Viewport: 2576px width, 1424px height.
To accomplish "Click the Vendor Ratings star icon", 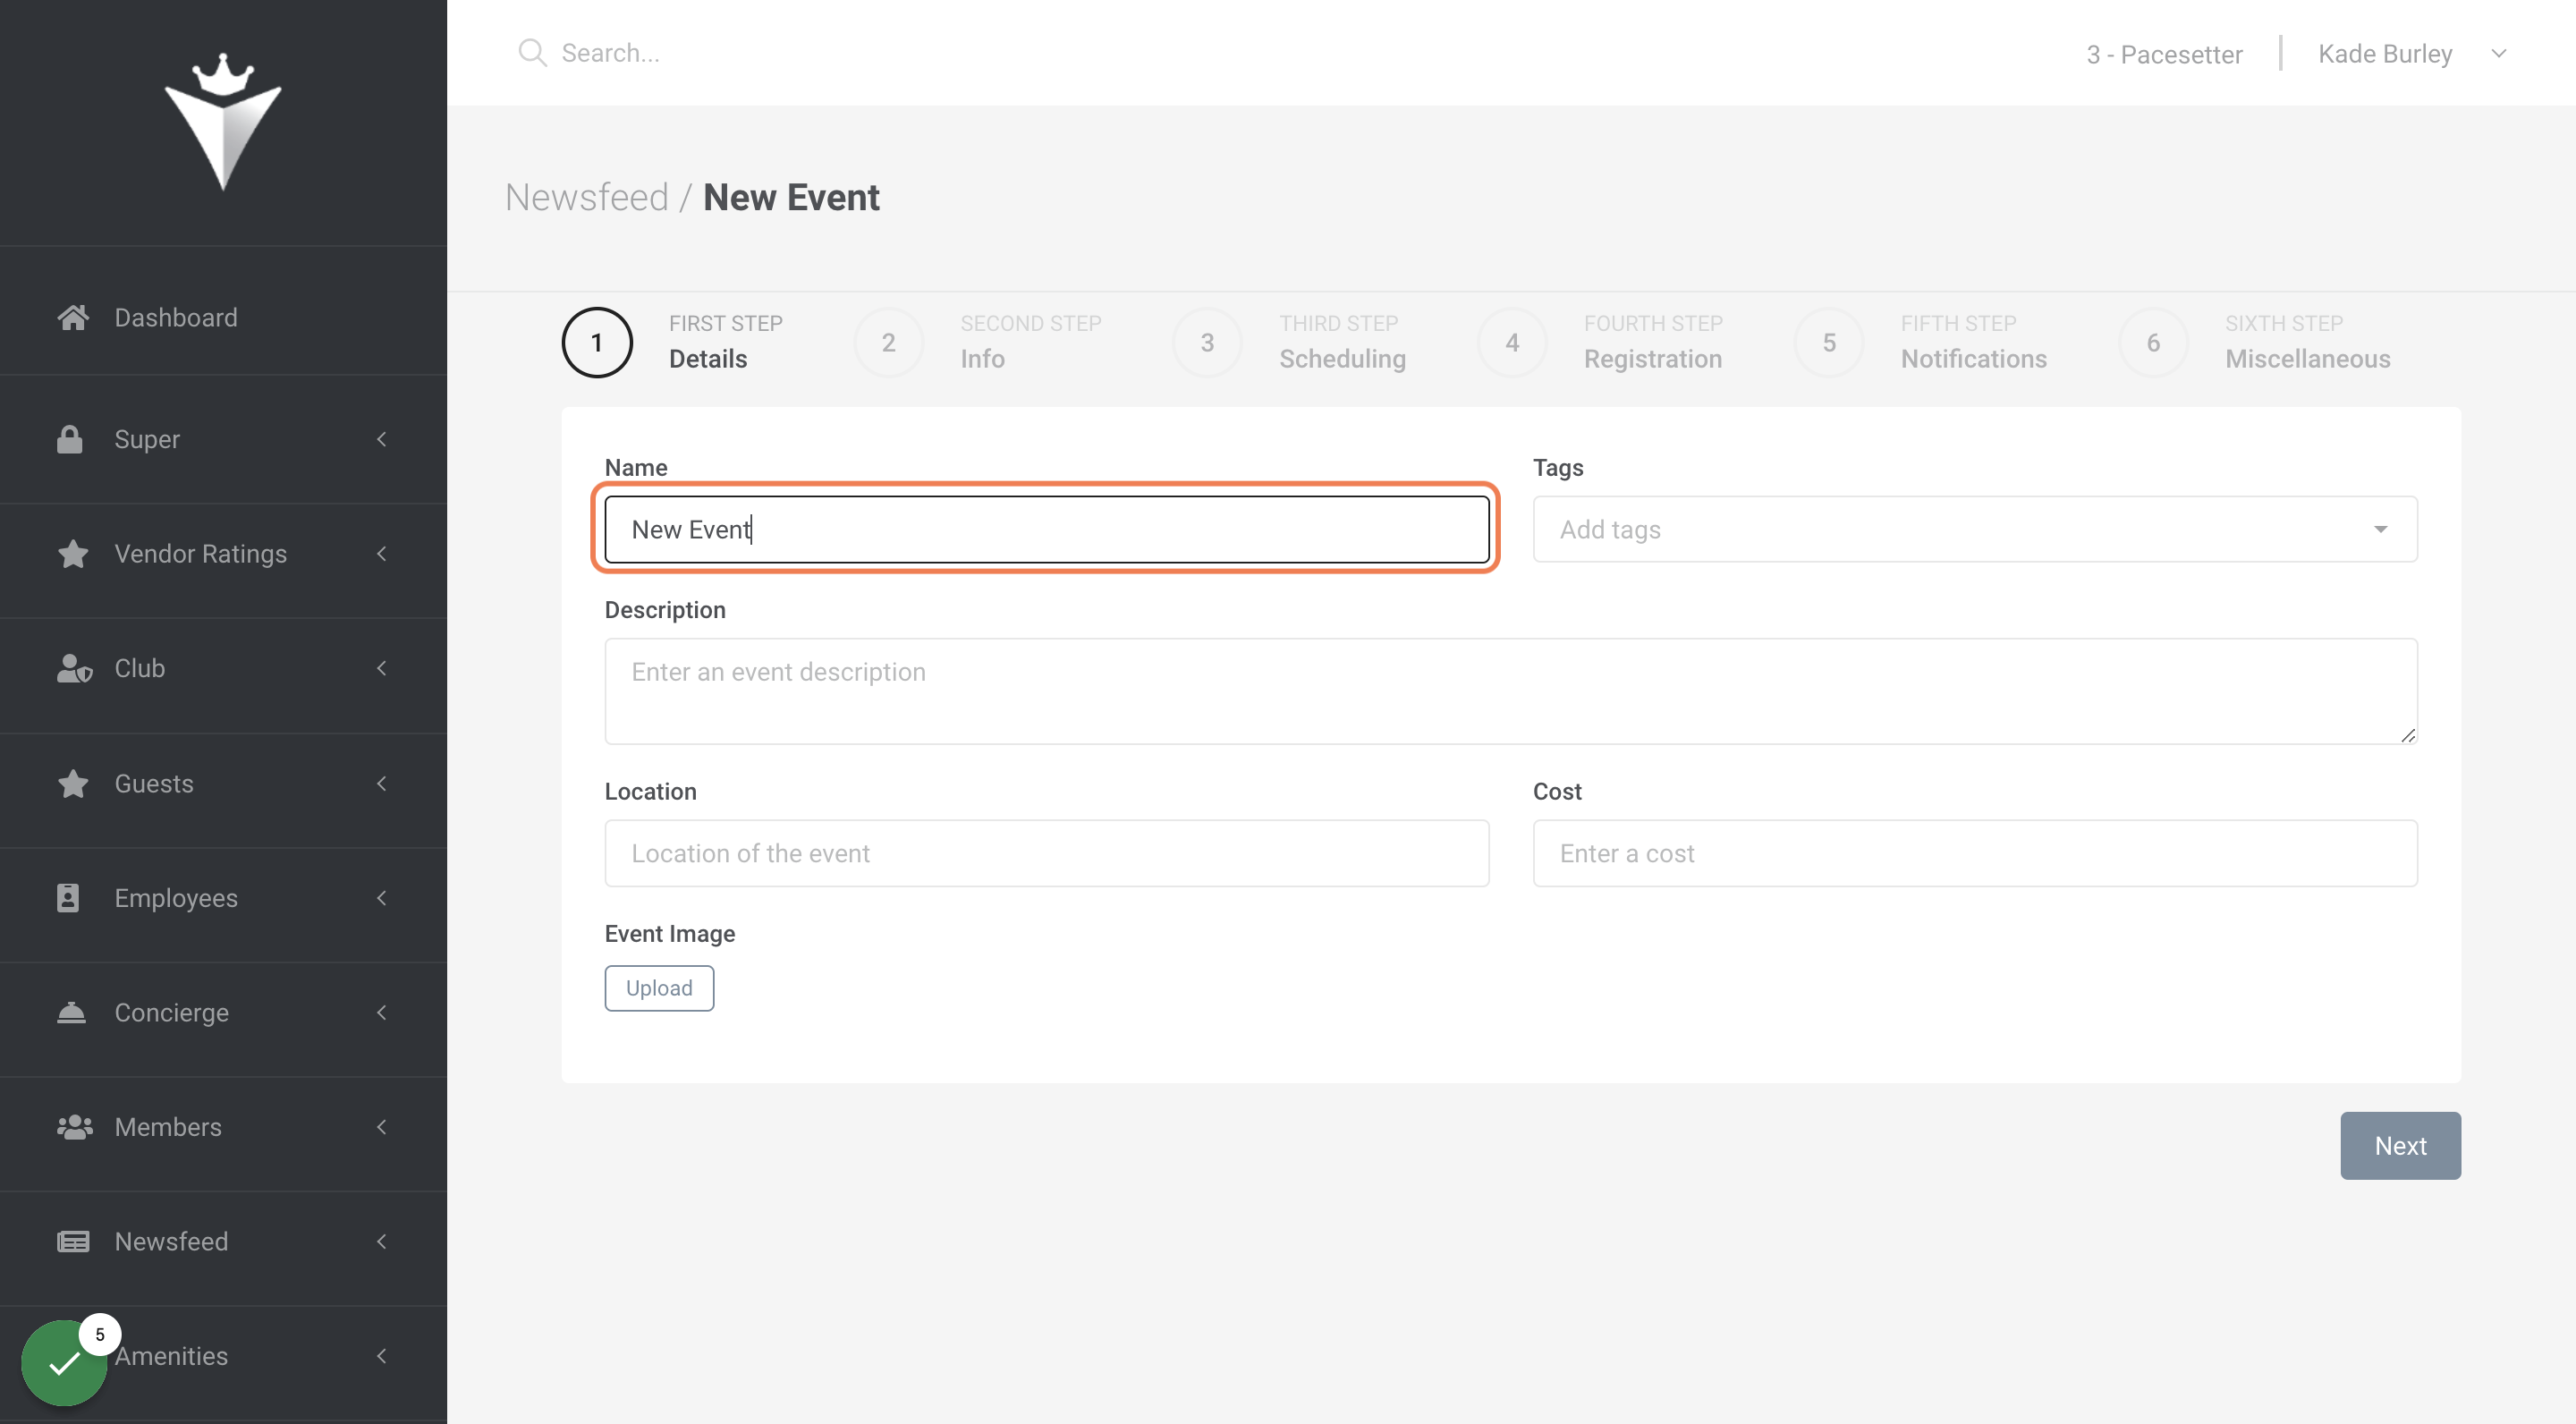I will coord(72,553).
